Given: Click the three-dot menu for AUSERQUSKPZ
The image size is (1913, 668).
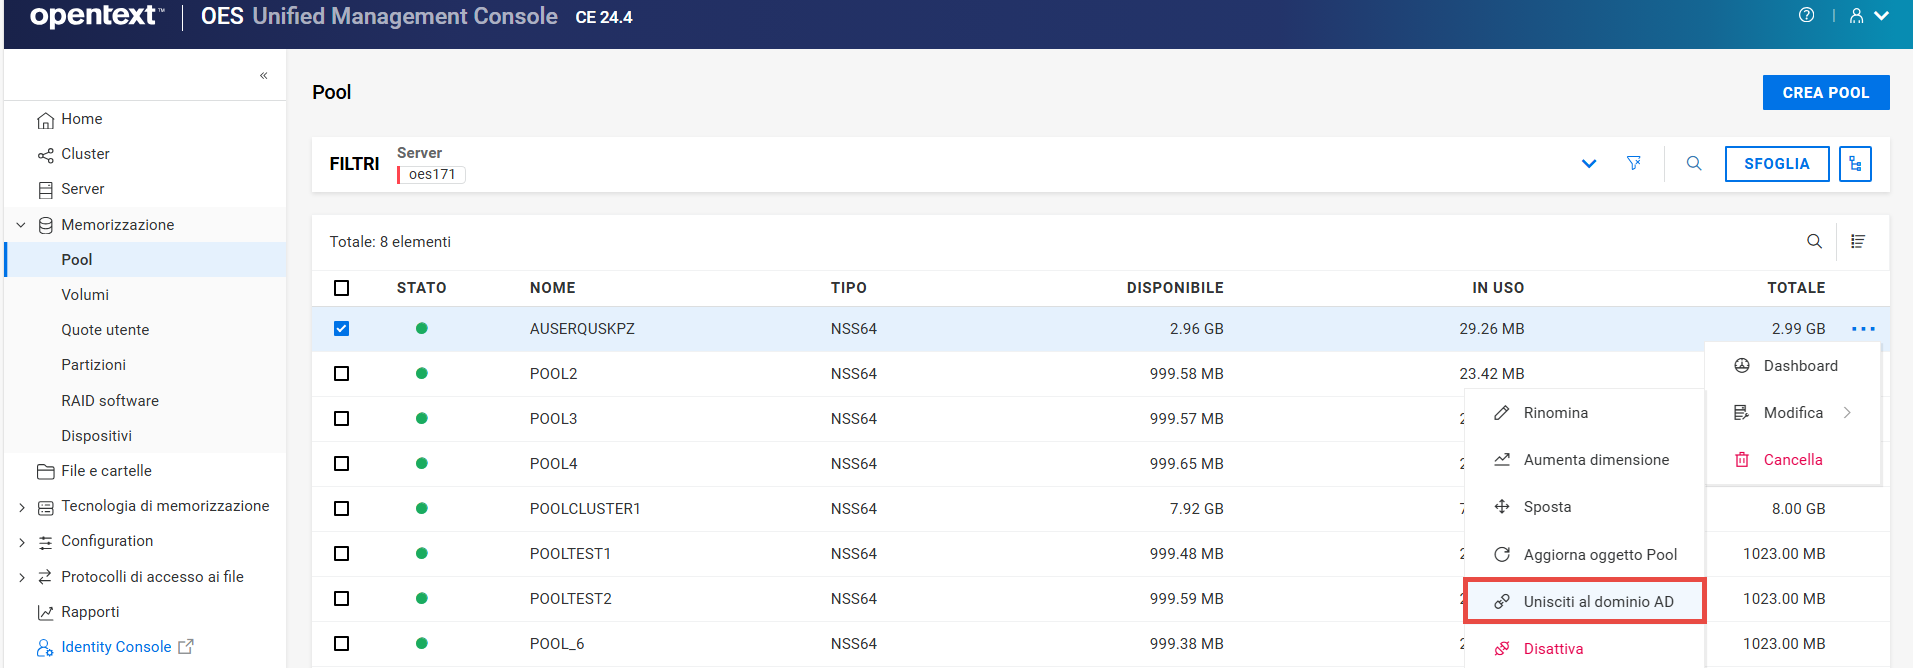Looking at the screenshot, I should (1863, 329).
